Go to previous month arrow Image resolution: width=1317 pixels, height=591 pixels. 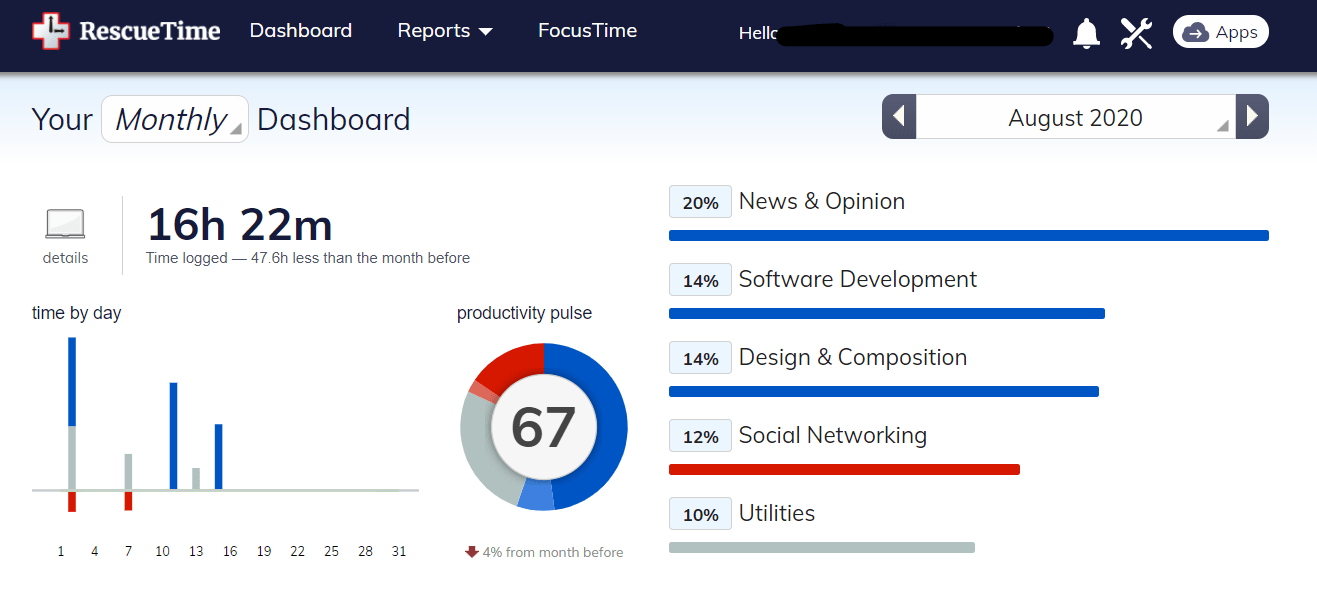(899, 117)
